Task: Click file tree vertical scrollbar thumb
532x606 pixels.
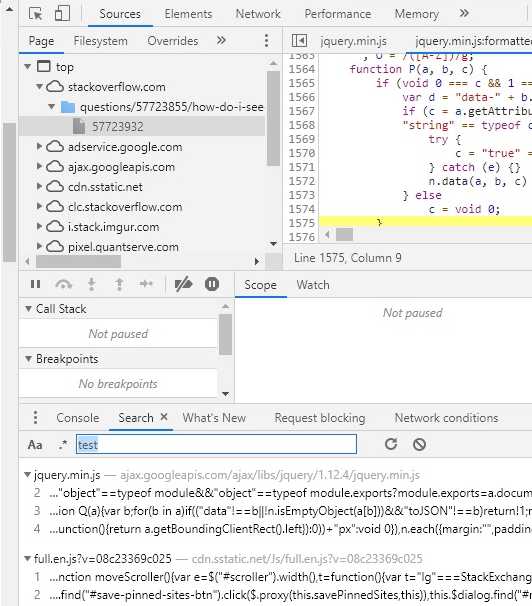Action: click(x=273, y=118)
